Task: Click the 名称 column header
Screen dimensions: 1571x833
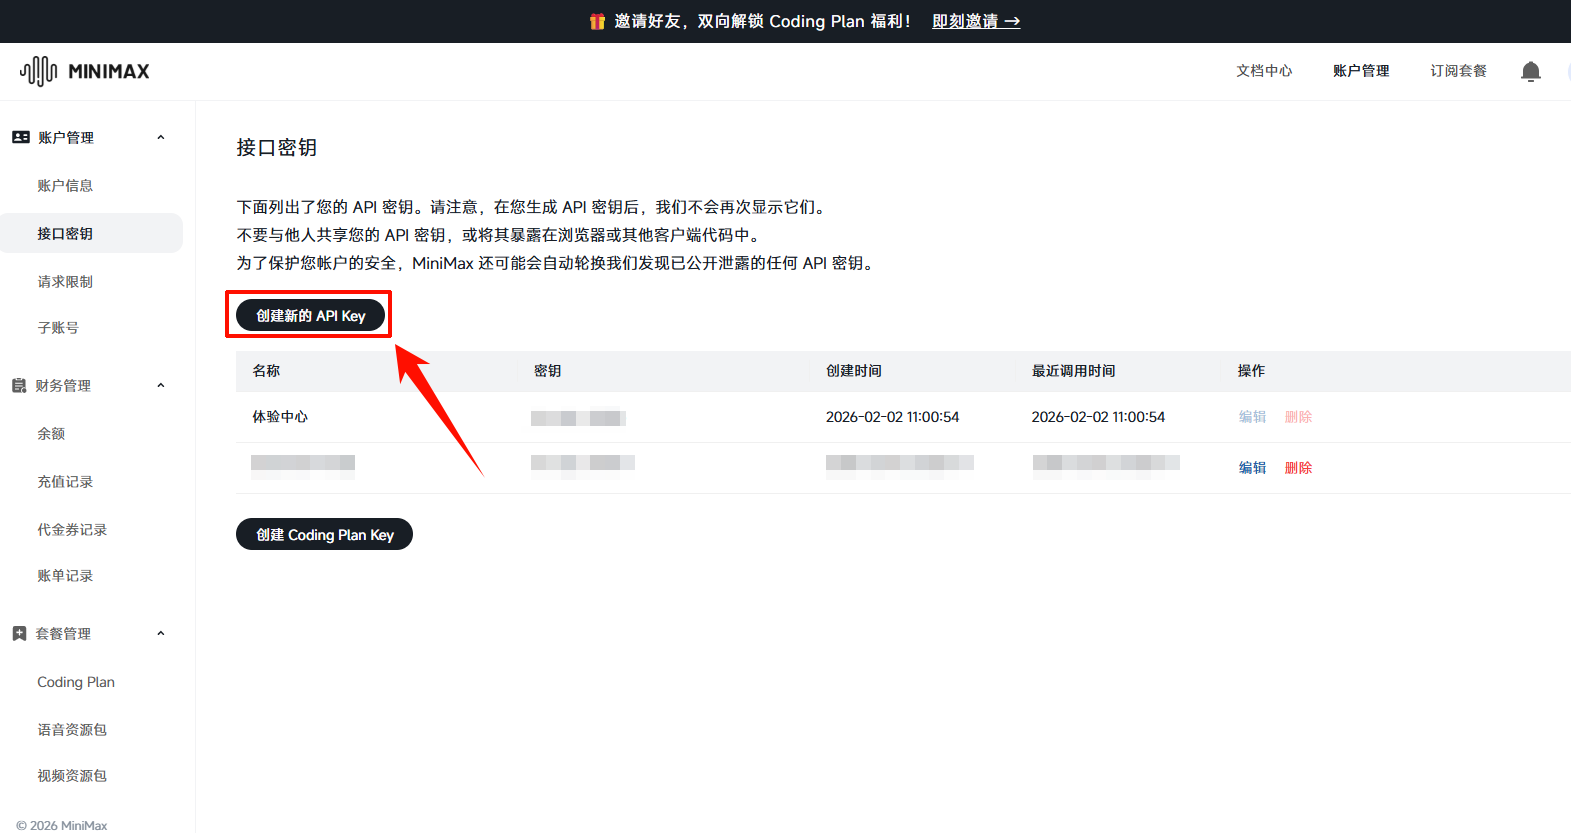Action: point(266,371)
